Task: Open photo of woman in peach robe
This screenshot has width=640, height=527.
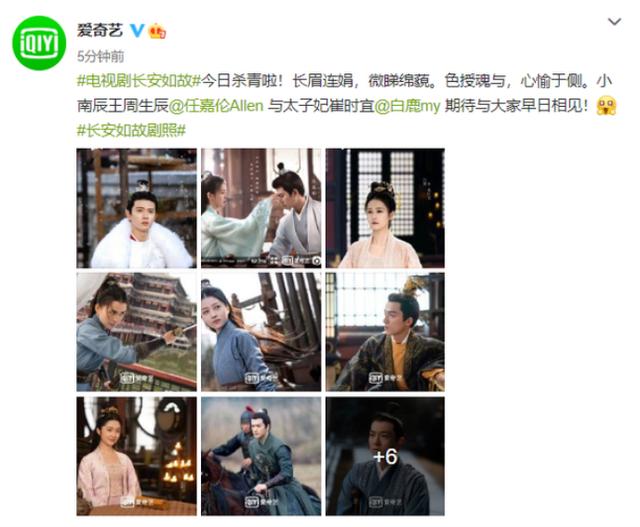Action: (385, 208)
